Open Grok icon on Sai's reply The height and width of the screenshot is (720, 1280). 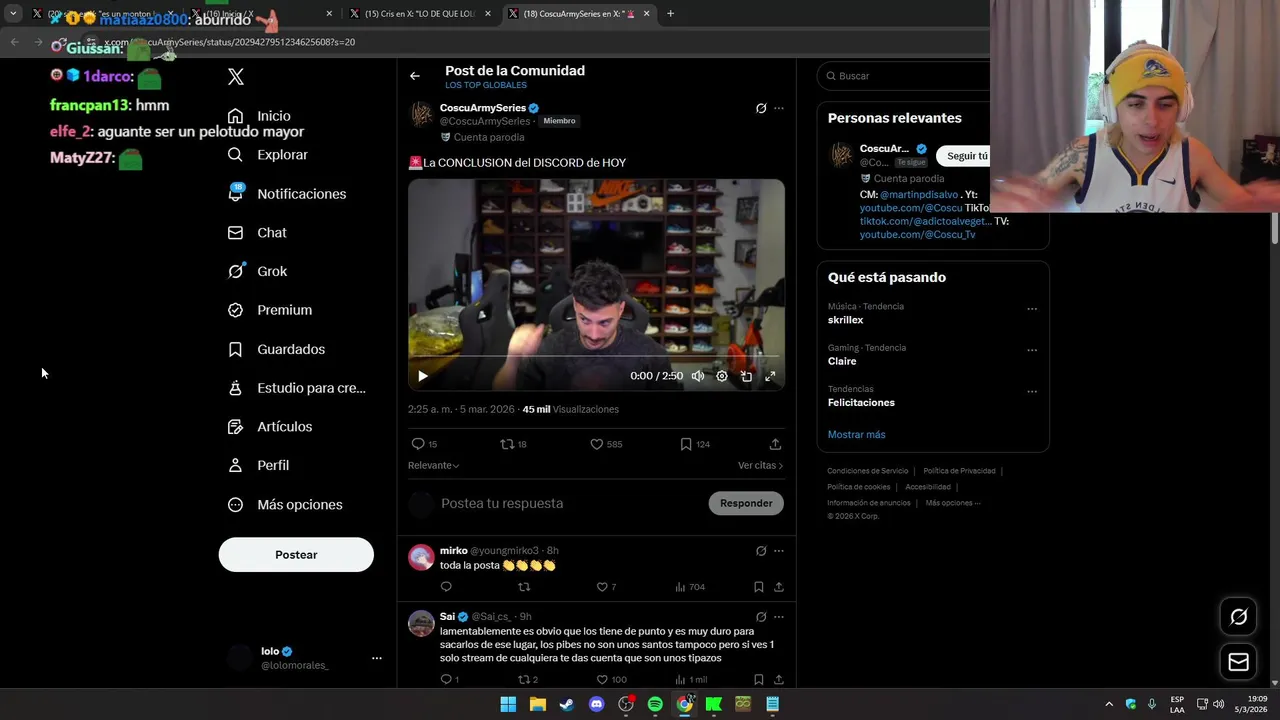[761, 617]
